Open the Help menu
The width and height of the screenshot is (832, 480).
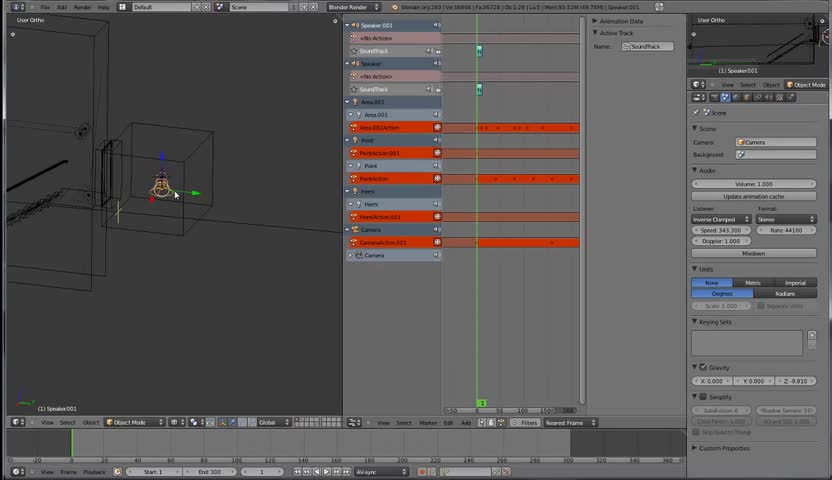[x=103, y=7]
